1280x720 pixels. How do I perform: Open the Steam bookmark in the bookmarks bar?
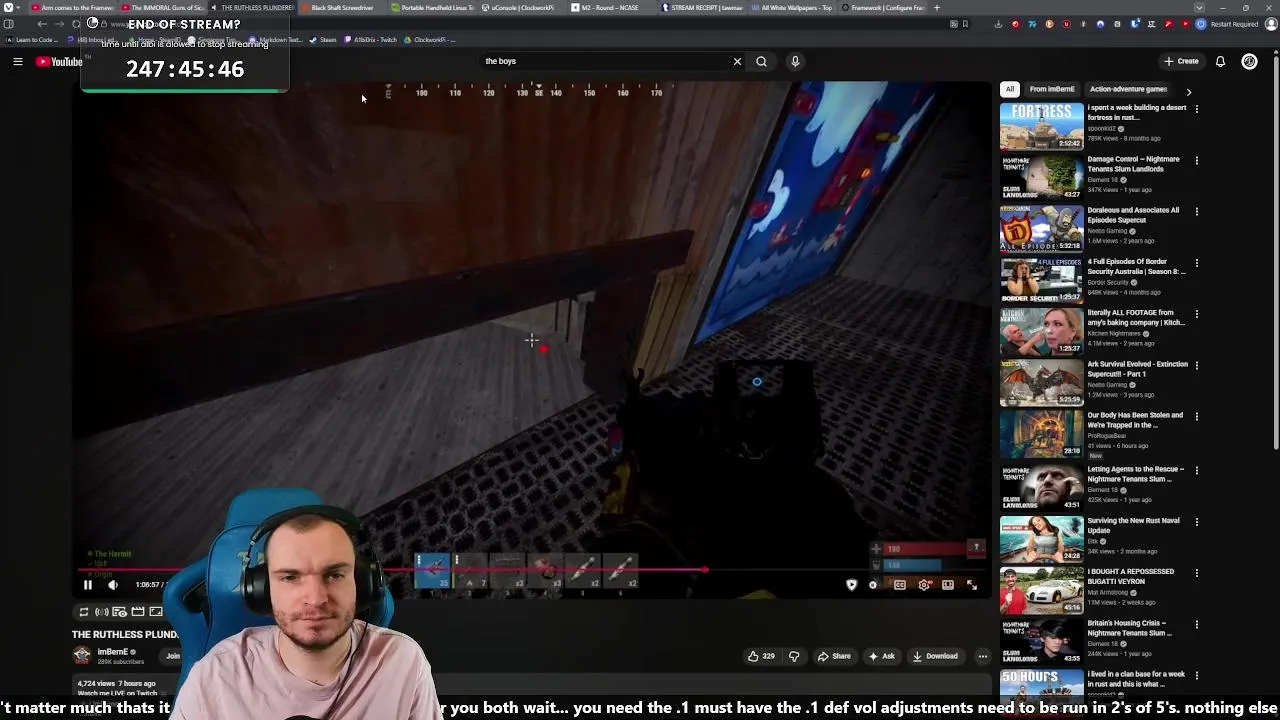pyautogui.click(x=322, y=40)
